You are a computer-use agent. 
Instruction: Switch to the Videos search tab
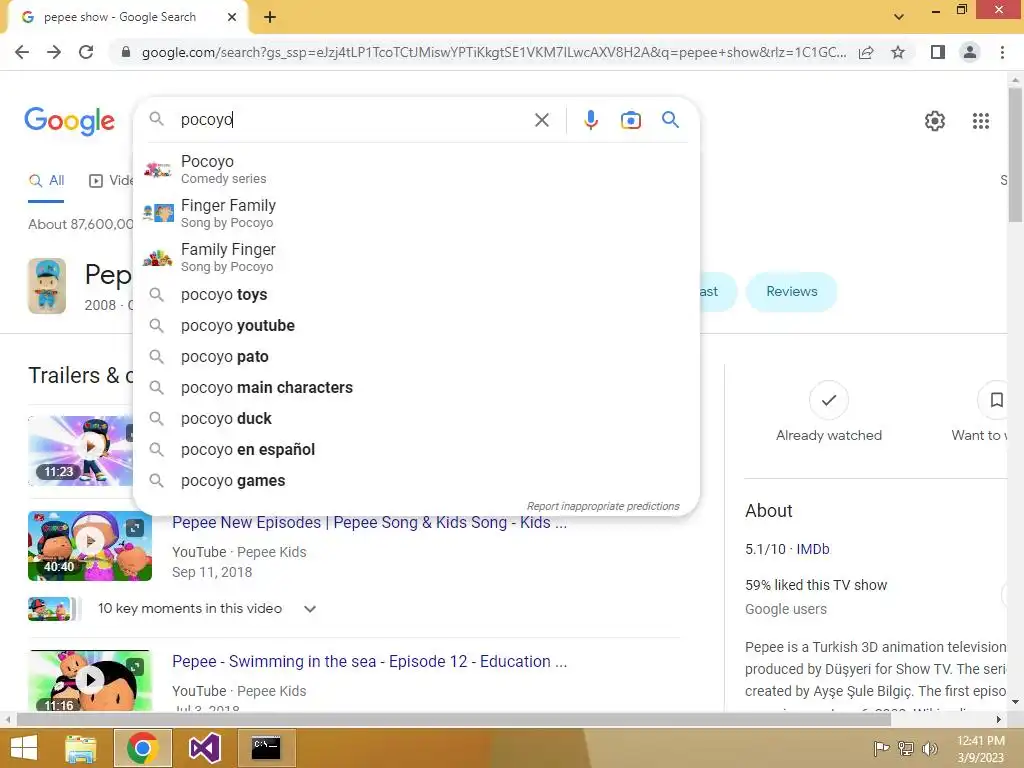(x=110, y=181)
